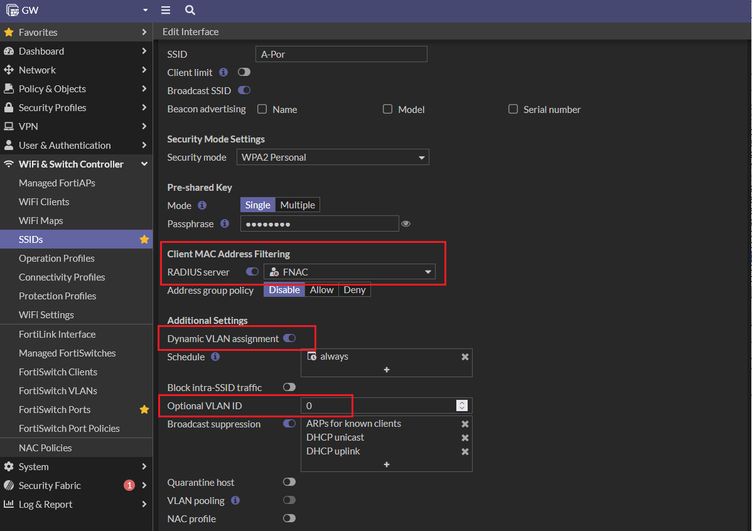Viewport: 752px width, 531px height.
Task: Reveal the passphrase using the eye icon
Action: point(406,224)
